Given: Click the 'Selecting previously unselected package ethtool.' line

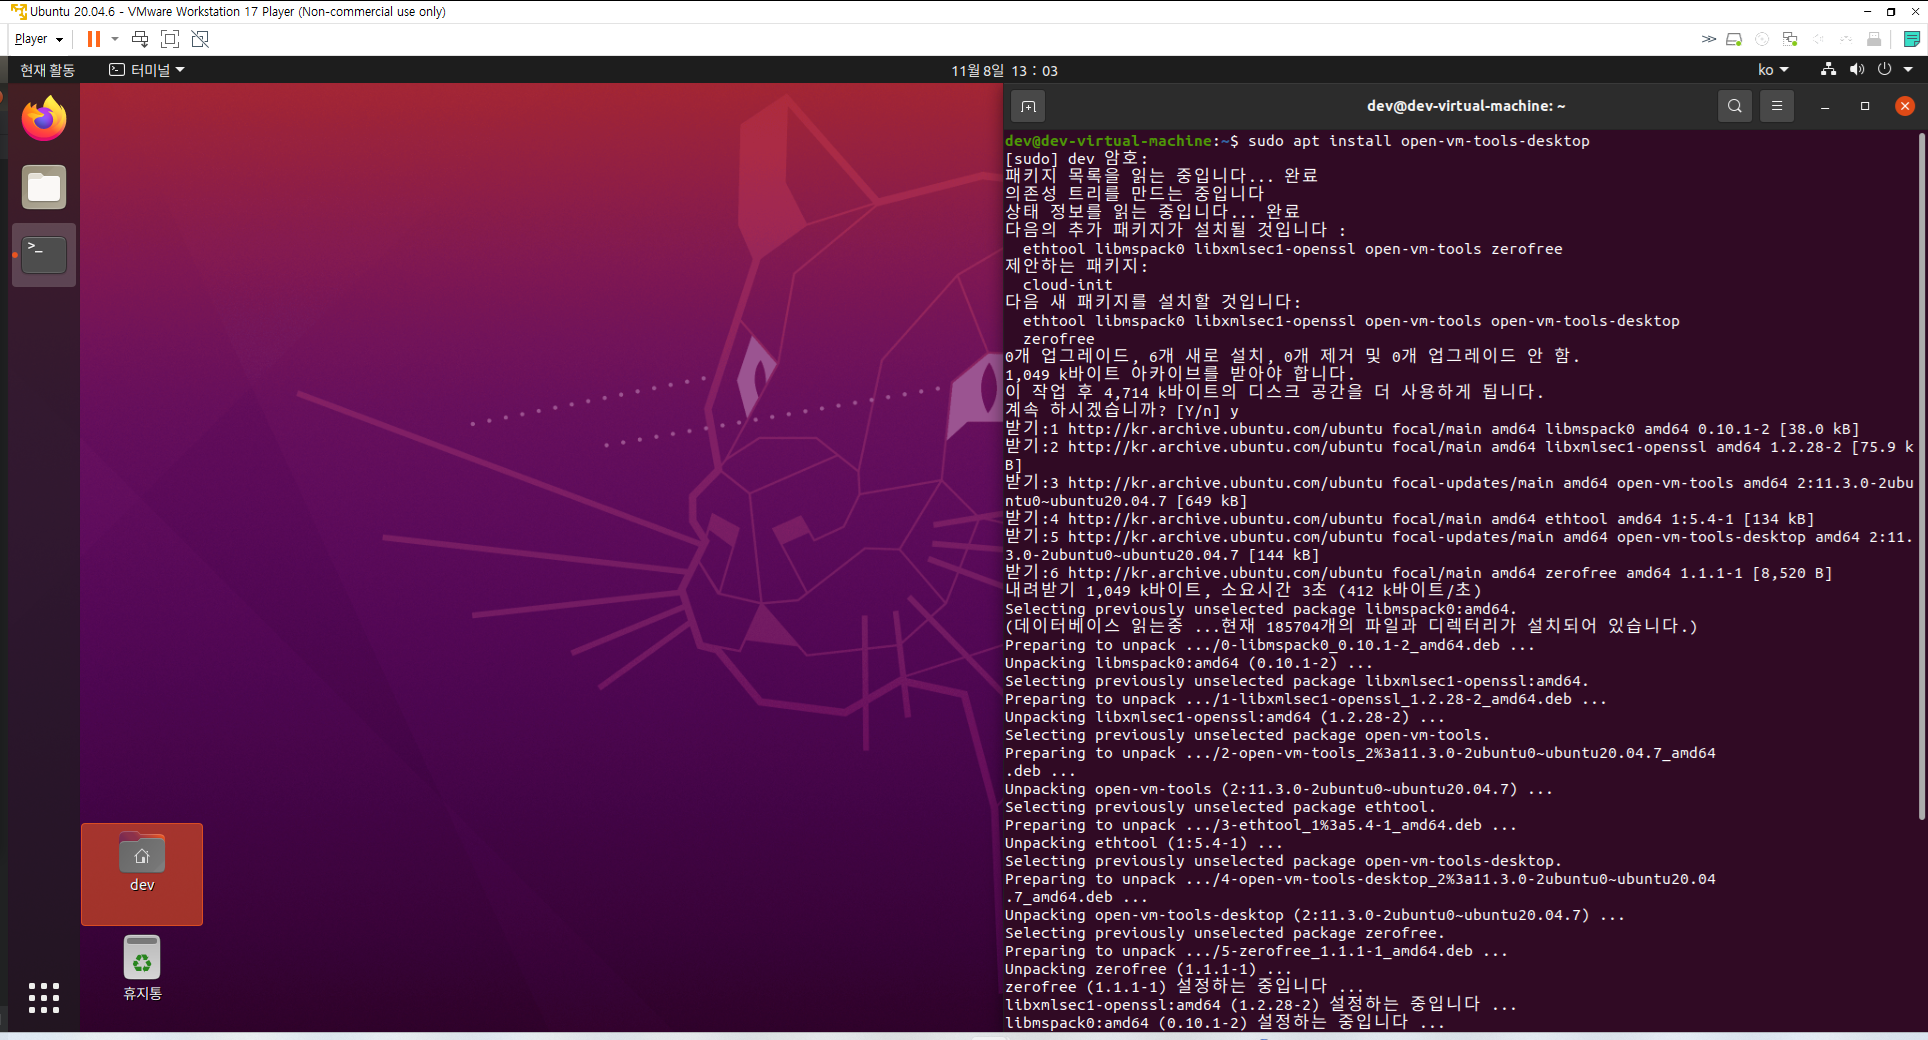Looking at the screenshot, I should (1220, 807).
